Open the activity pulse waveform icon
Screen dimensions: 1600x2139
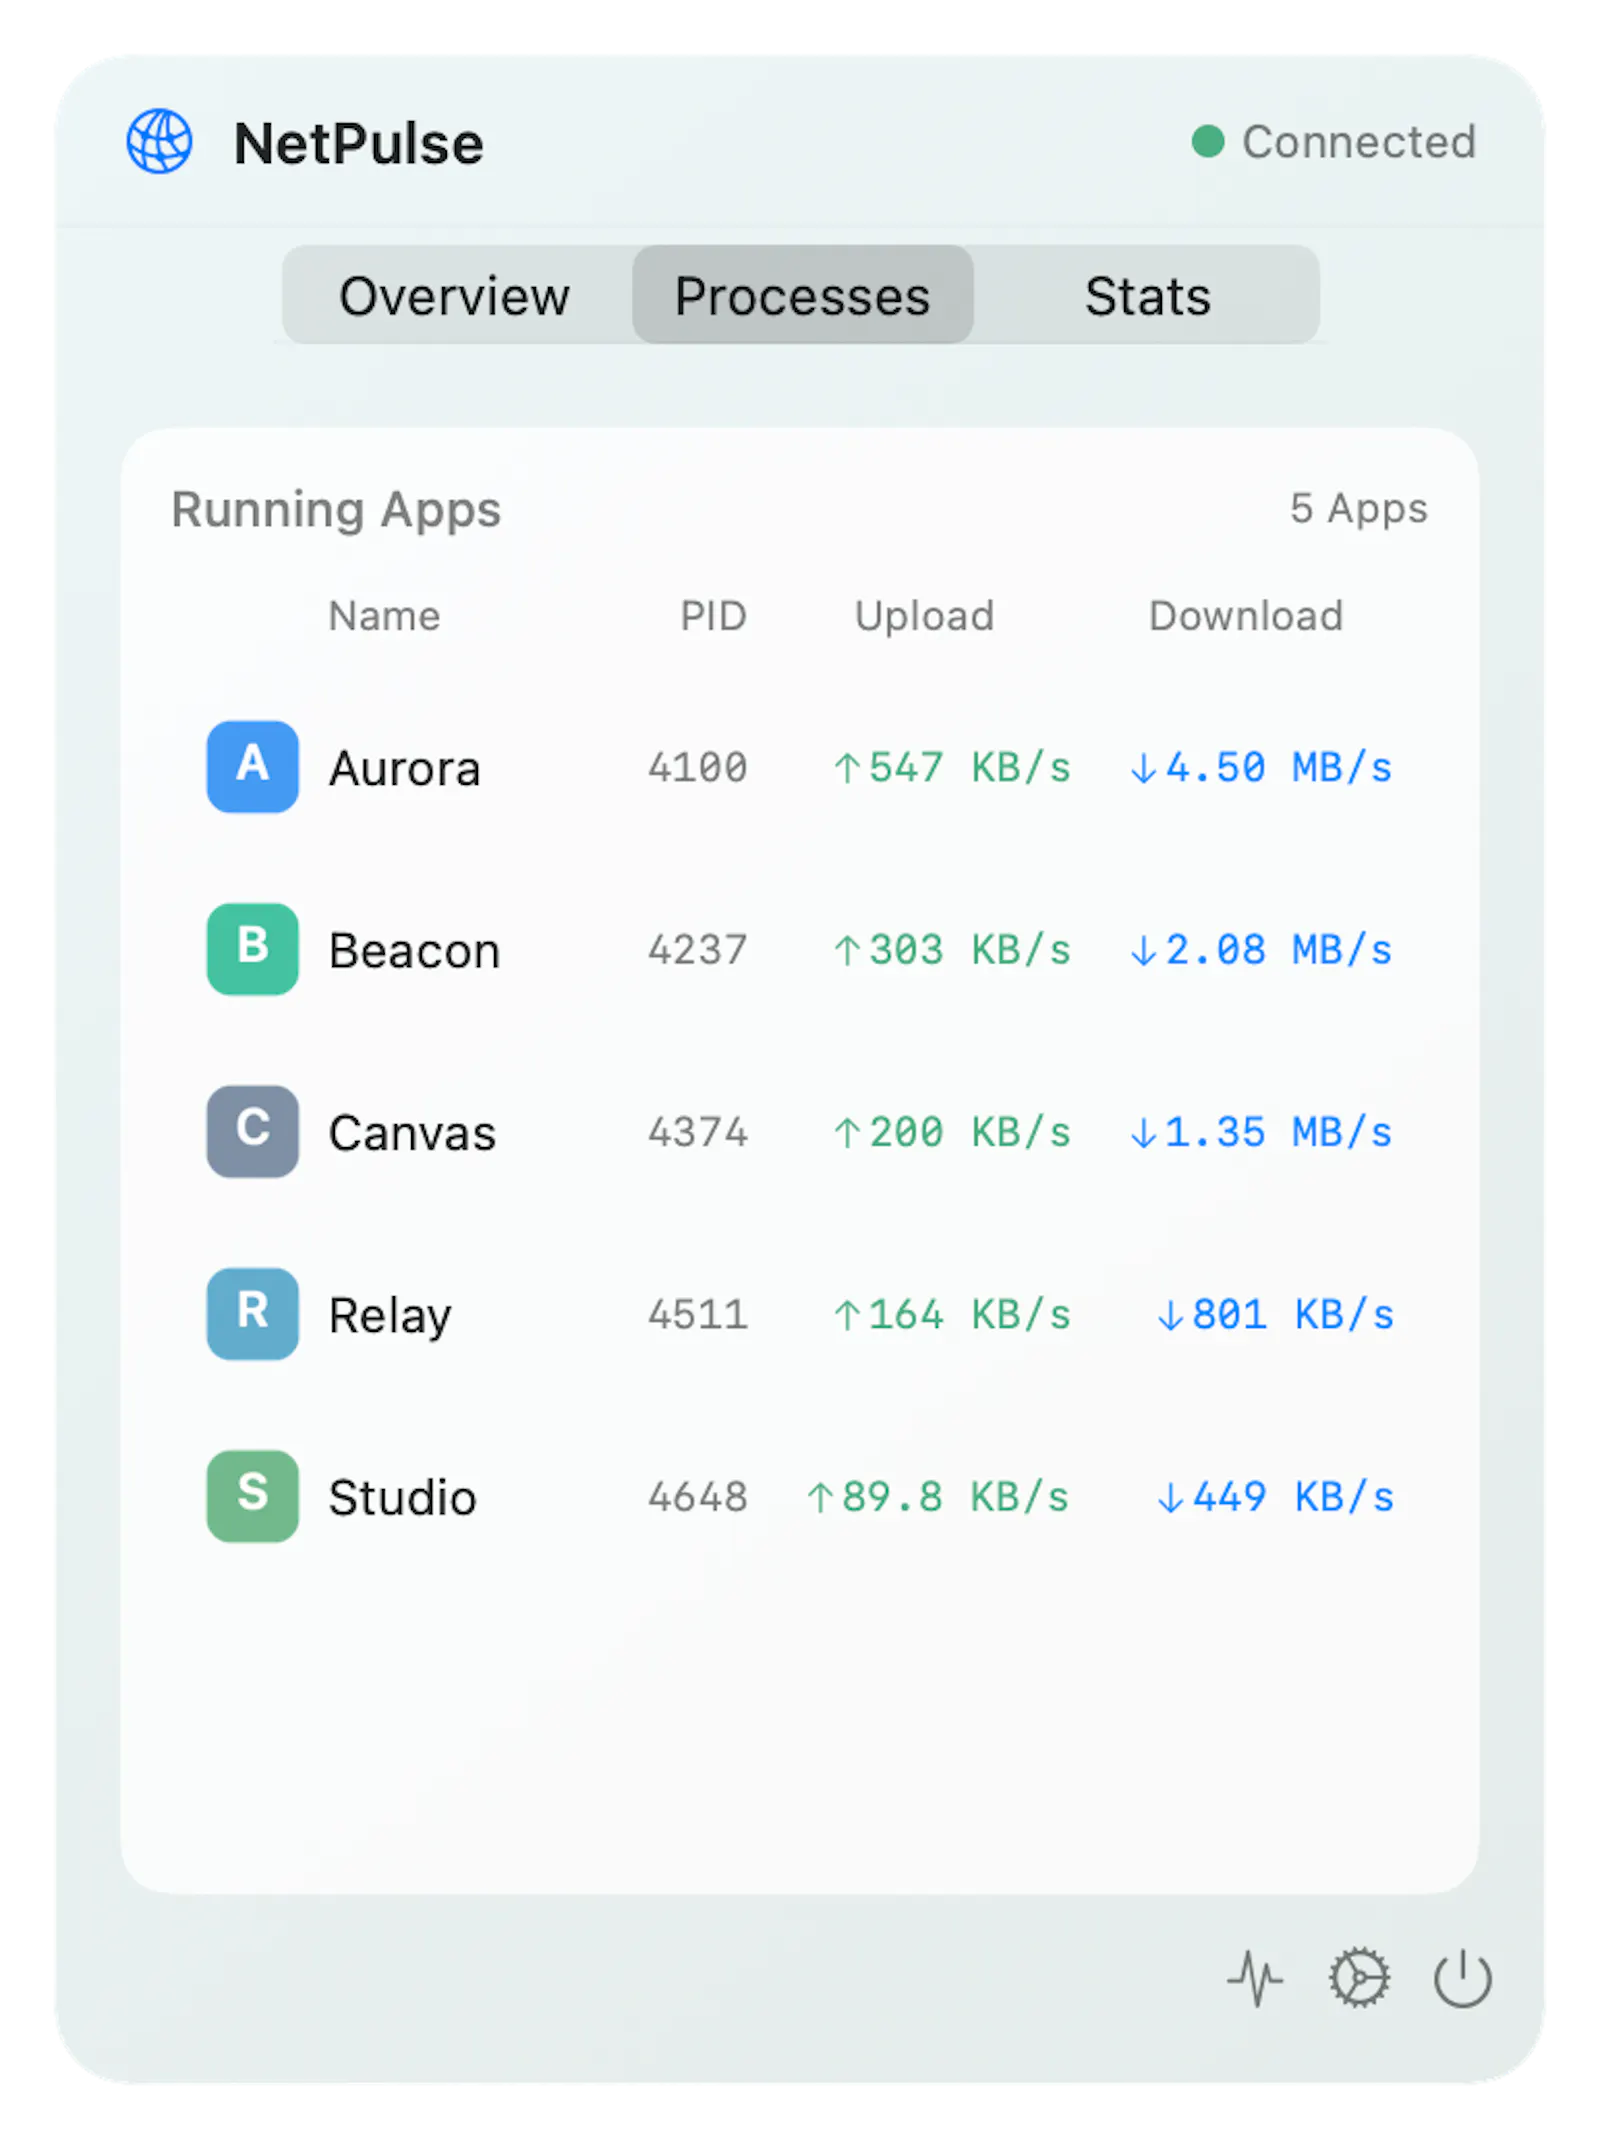pos(1255,1977)
